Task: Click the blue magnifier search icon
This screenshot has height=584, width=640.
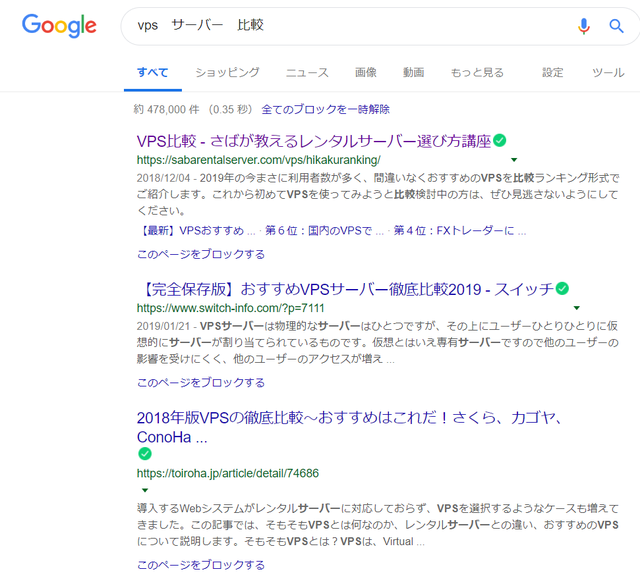Action: 616,26
